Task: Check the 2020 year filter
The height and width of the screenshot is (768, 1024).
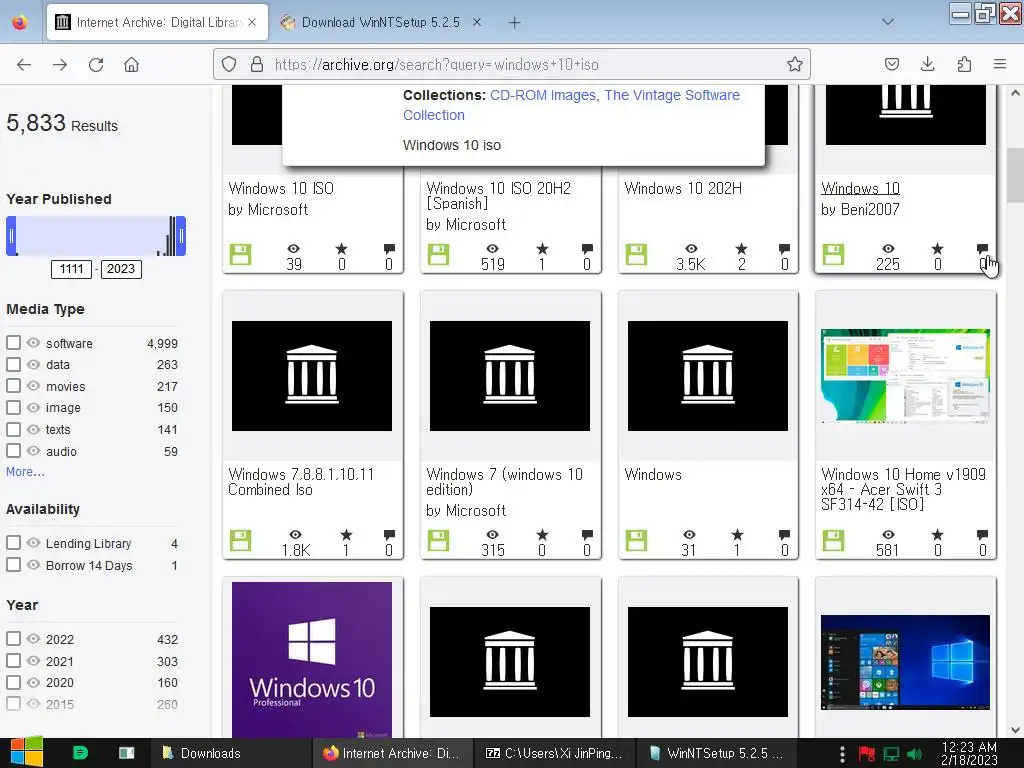Action: coord(13,682)
